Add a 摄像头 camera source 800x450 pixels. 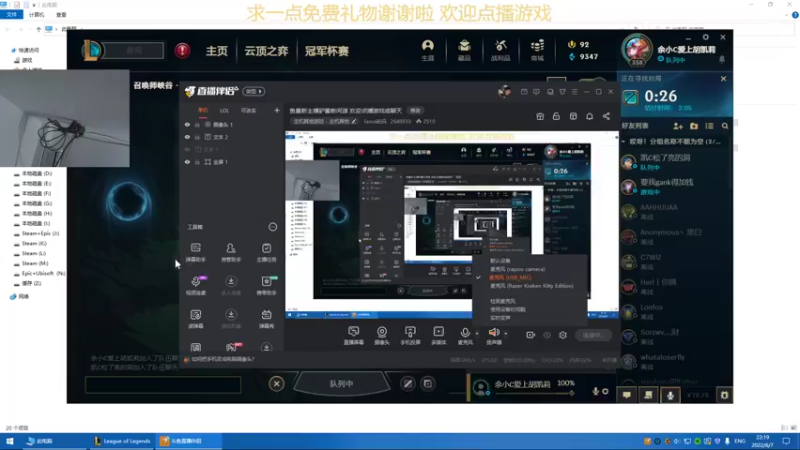coord(382,336)
